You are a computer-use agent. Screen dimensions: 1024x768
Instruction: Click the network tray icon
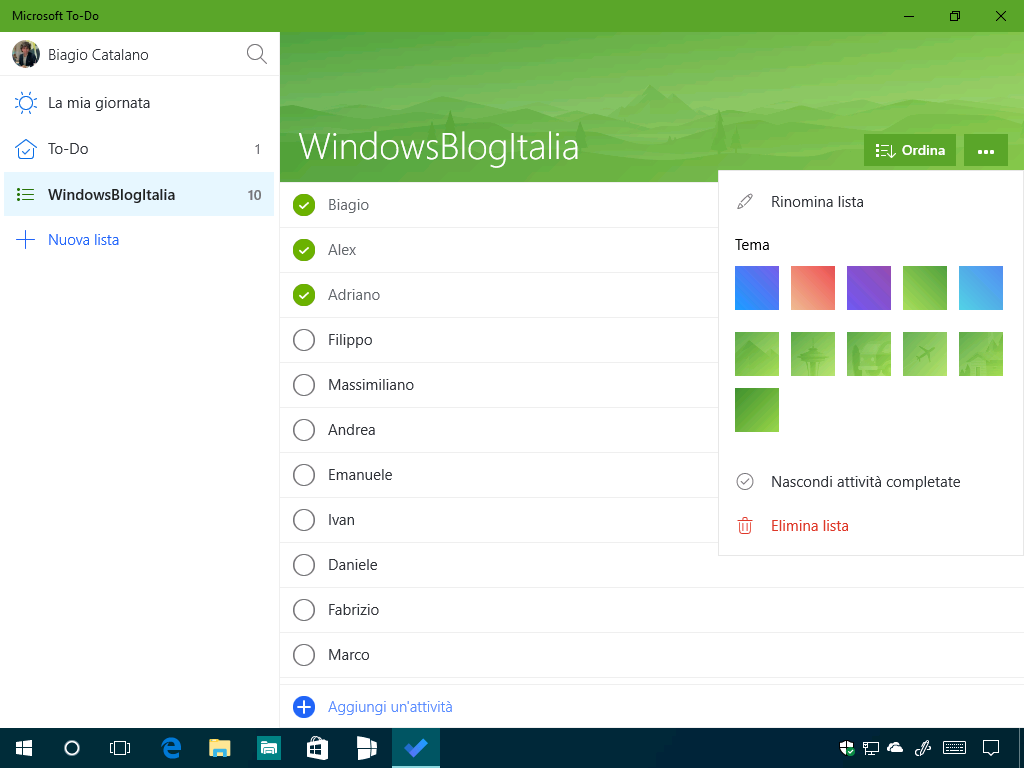[x=871, y=748]
